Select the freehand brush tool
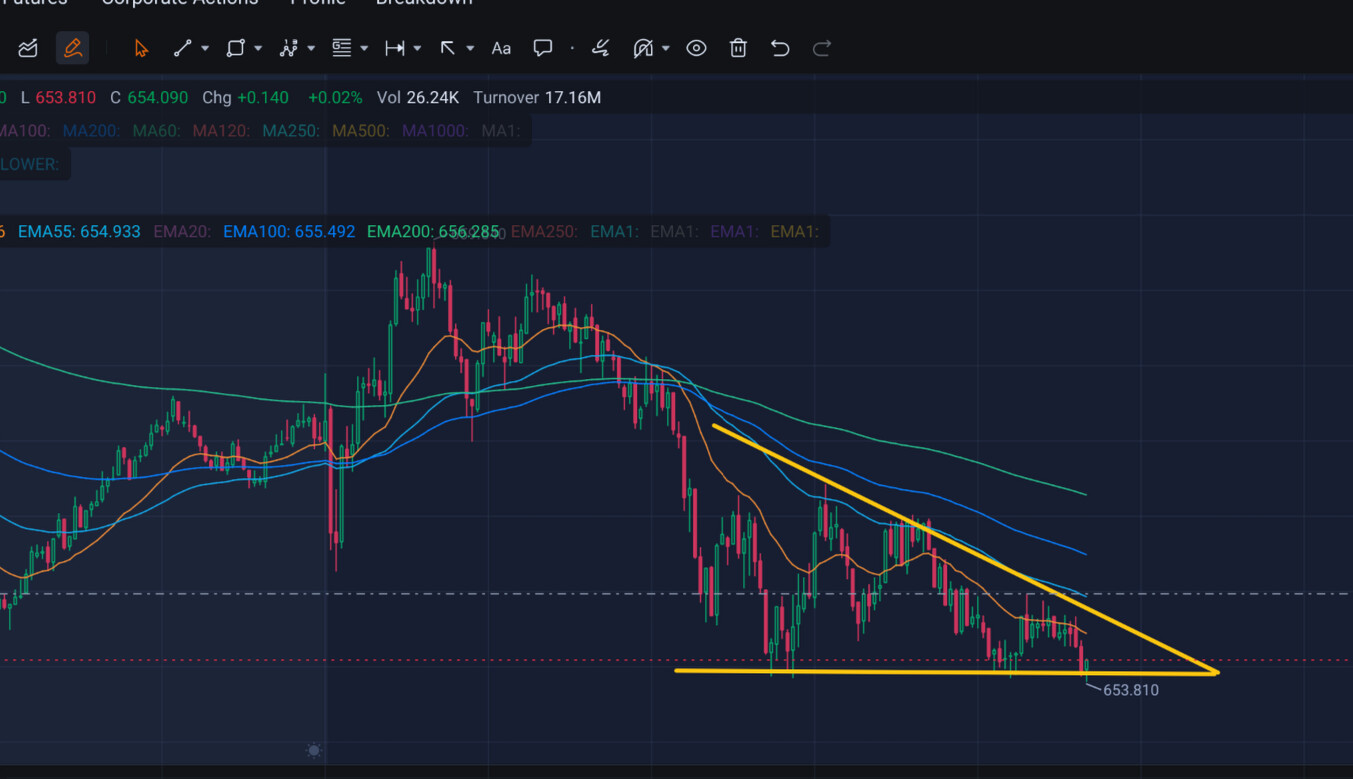 (x=600, y=48)
